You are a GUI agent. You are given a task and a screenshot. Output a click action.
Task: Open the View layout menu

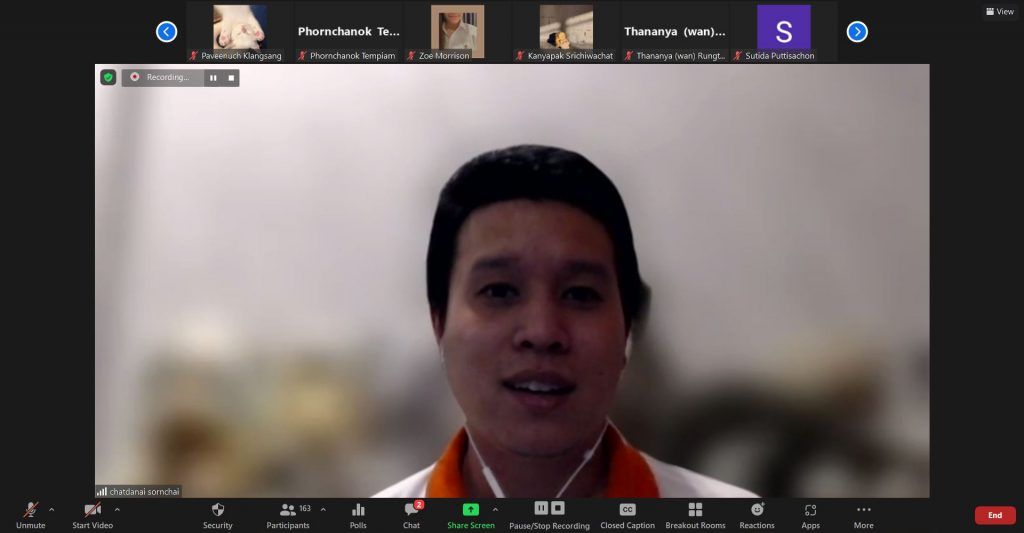click(x=999, y=12)
